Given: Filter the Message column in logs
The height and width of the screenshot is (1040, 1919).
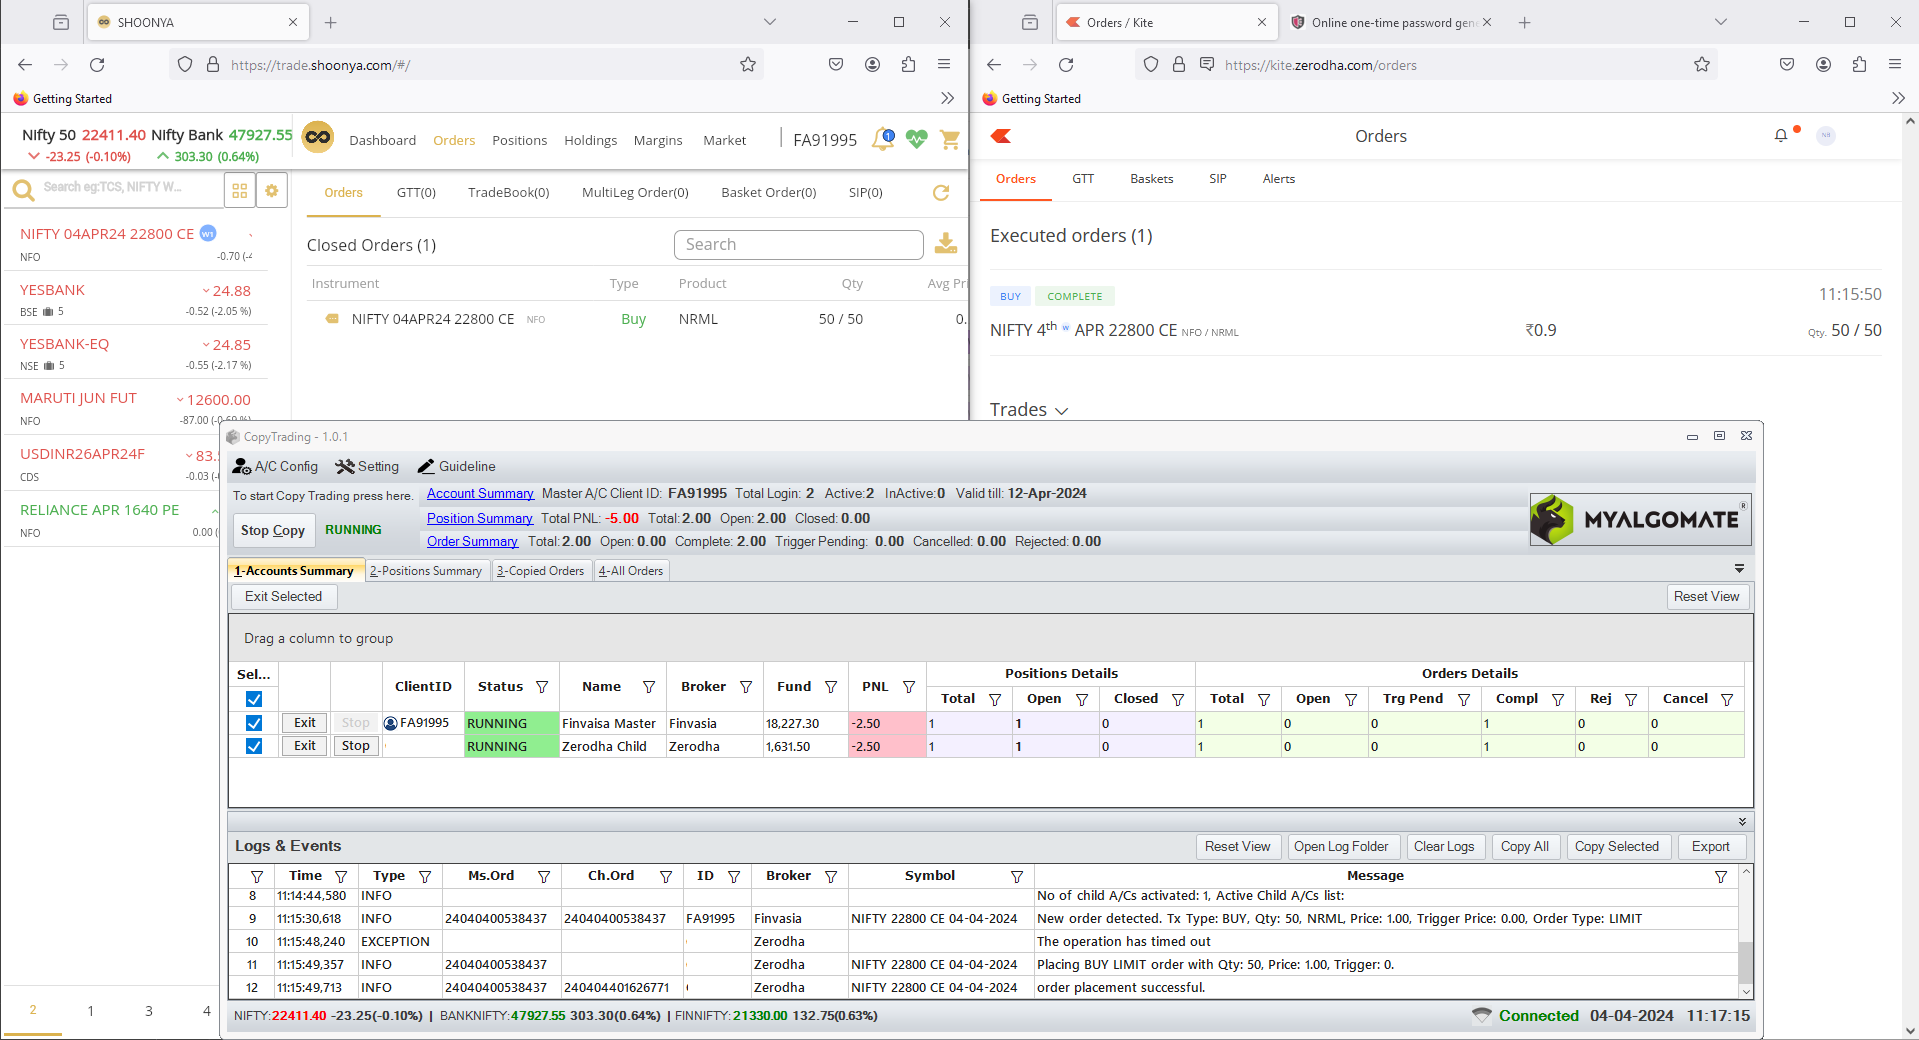Looking at the screenshot, I should tap(1720, 876).
